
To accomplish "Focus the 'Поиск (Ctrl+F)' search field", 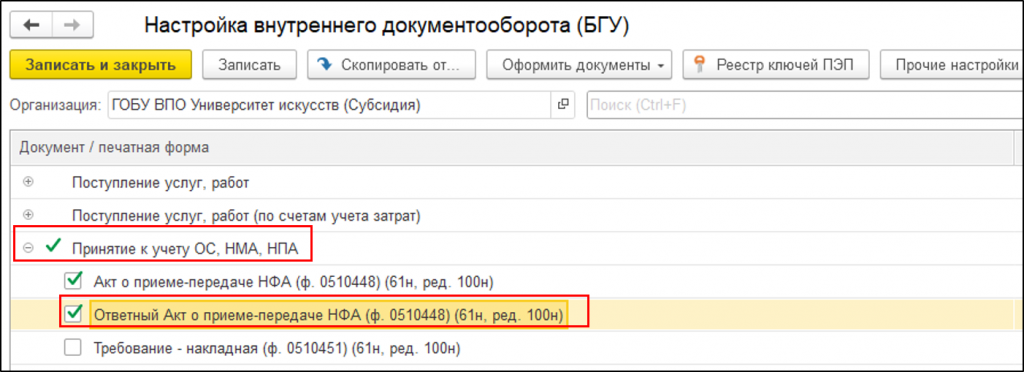I will pyautogui.click(x=805, y=104).
